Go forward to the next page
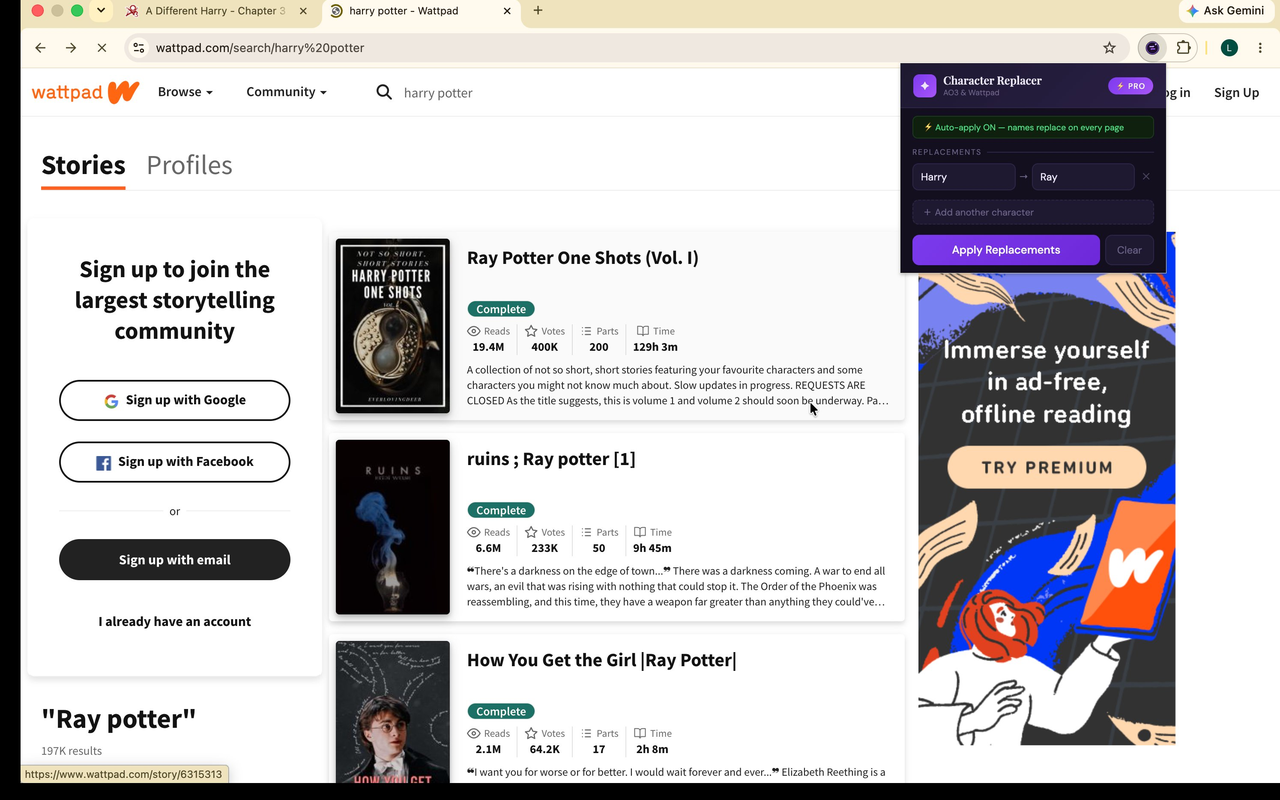Image resolution: width=1280 pixels, height=800 pixels. click(71, 48)
